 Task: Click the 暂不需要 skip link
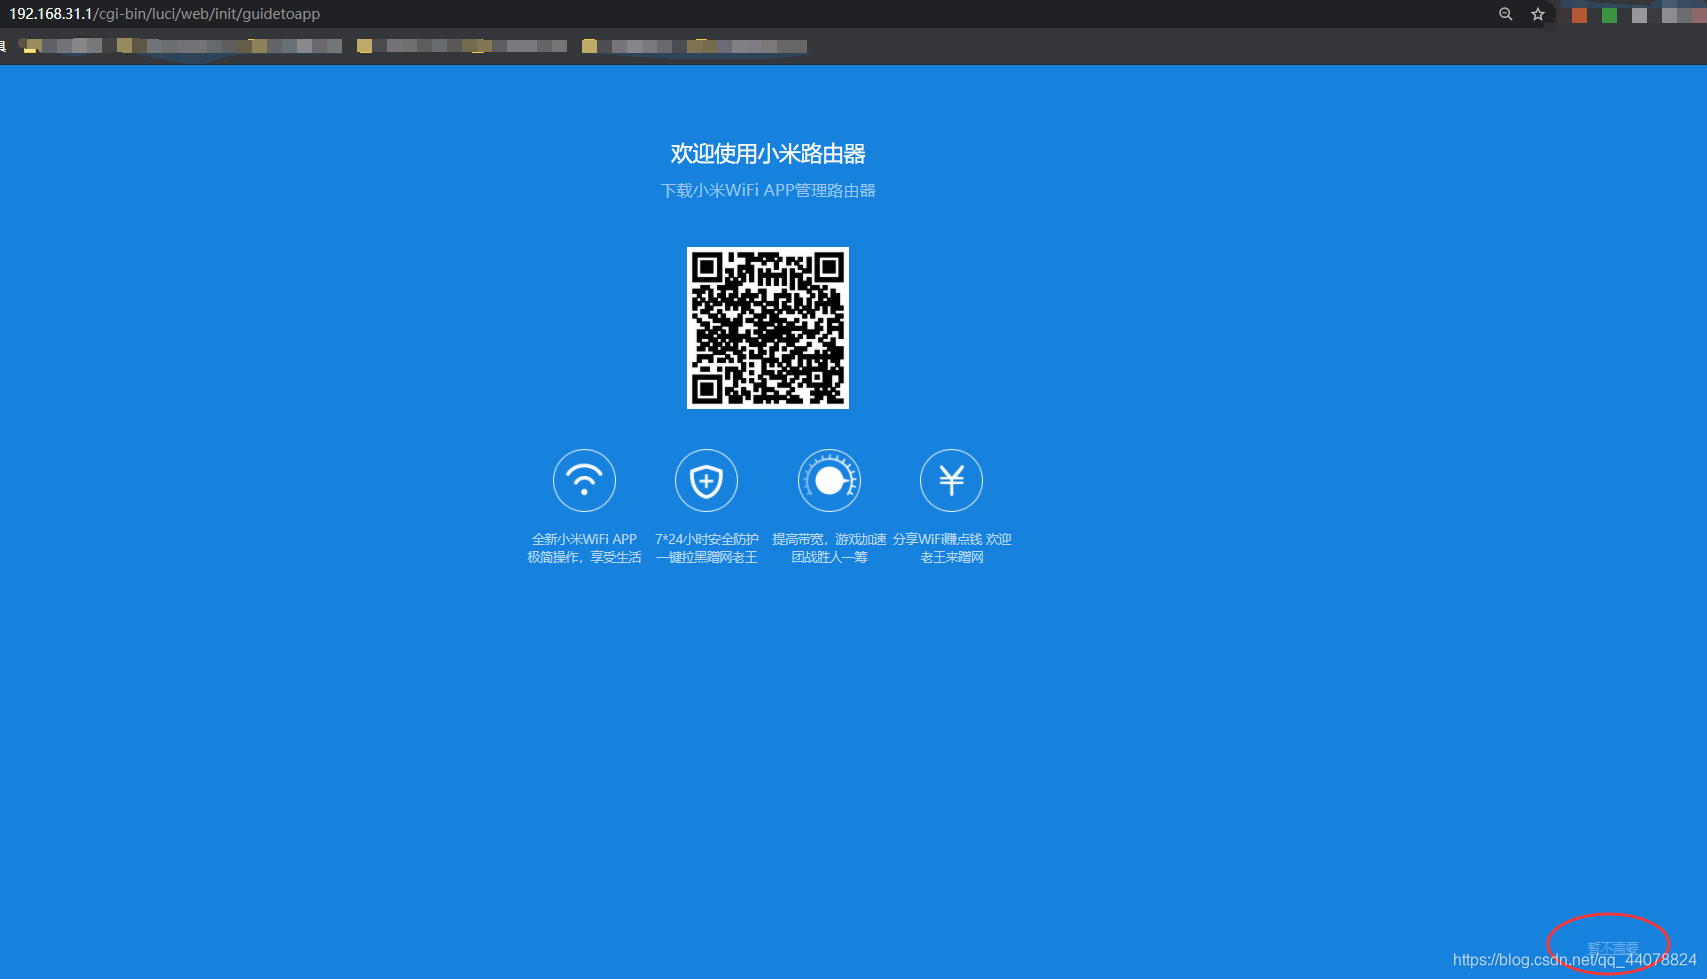click(1612, 947)
